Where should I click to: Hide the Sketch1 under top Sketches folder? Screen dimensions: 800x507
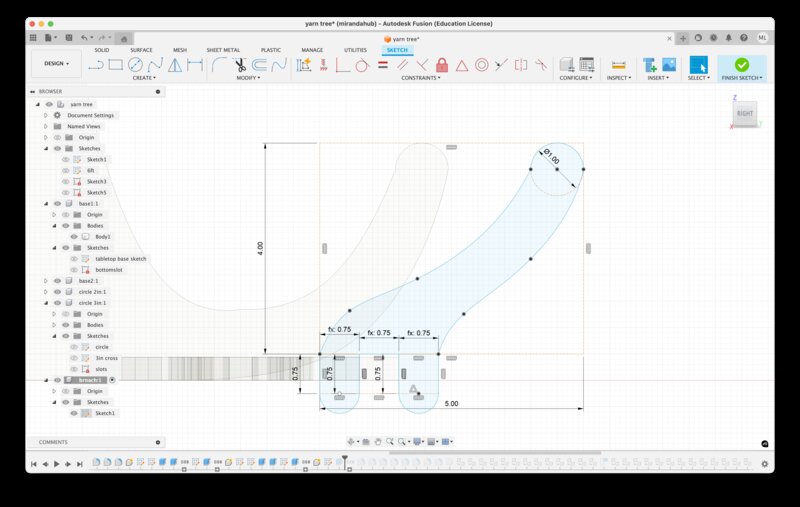click(x=66, y=159)
